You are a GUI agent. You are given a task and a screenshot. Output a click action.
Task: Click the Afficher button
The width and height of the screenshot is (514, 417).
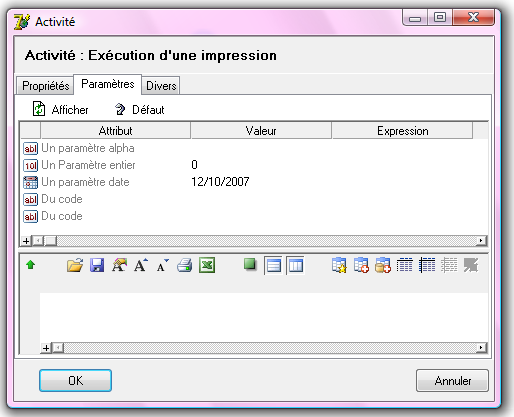61,109
